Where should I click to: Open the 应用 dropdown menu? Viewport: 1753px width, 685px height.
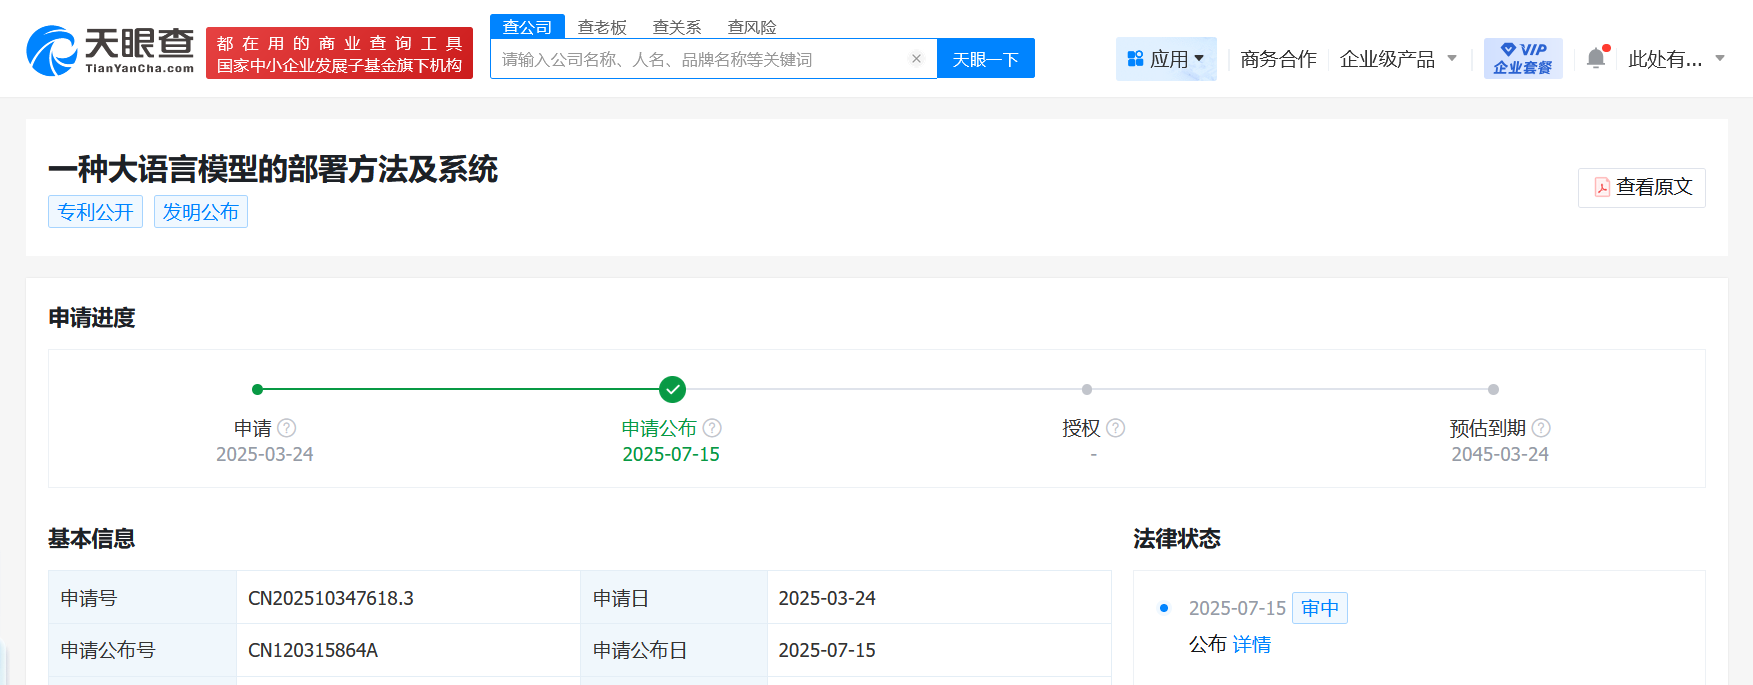[1166, 59]
